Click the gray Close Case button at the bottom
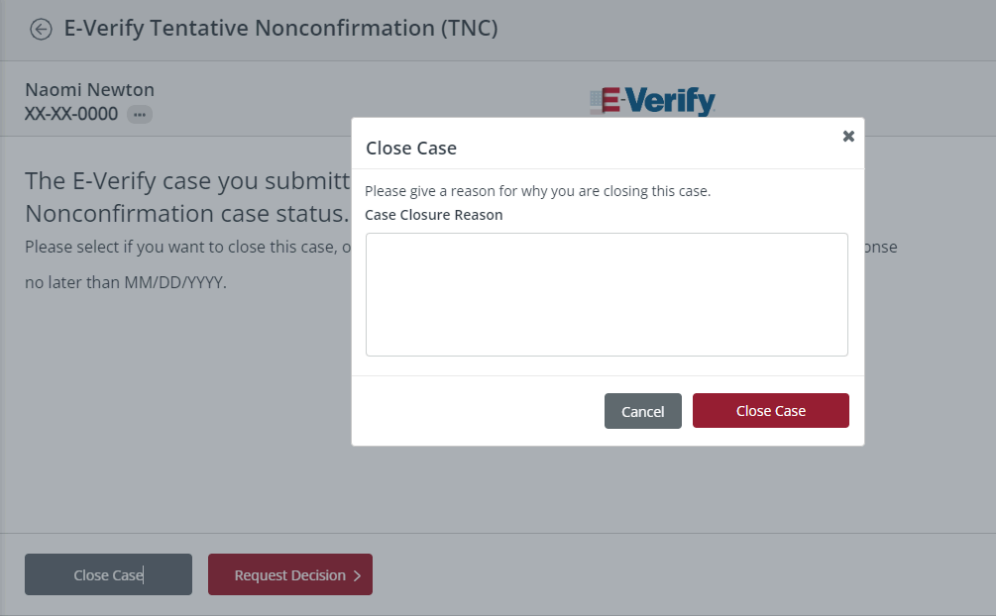The height and width of the screenshot is (616, 996). (x=108, y=574)
